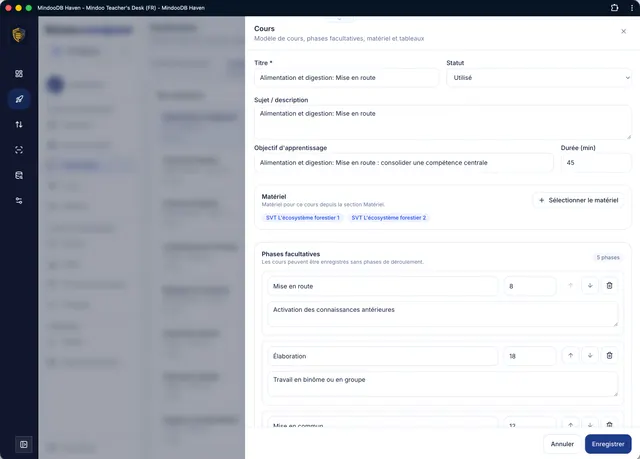
Task: Open the Statut dropdown showing Utilisé
Action: (x=539, y=78)
